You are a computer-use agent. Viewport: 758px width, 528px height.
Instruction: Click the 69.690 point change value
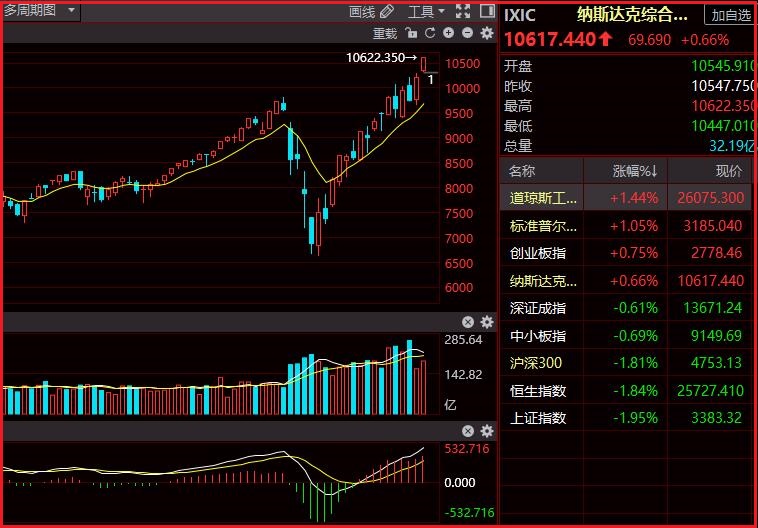point(649,40)
